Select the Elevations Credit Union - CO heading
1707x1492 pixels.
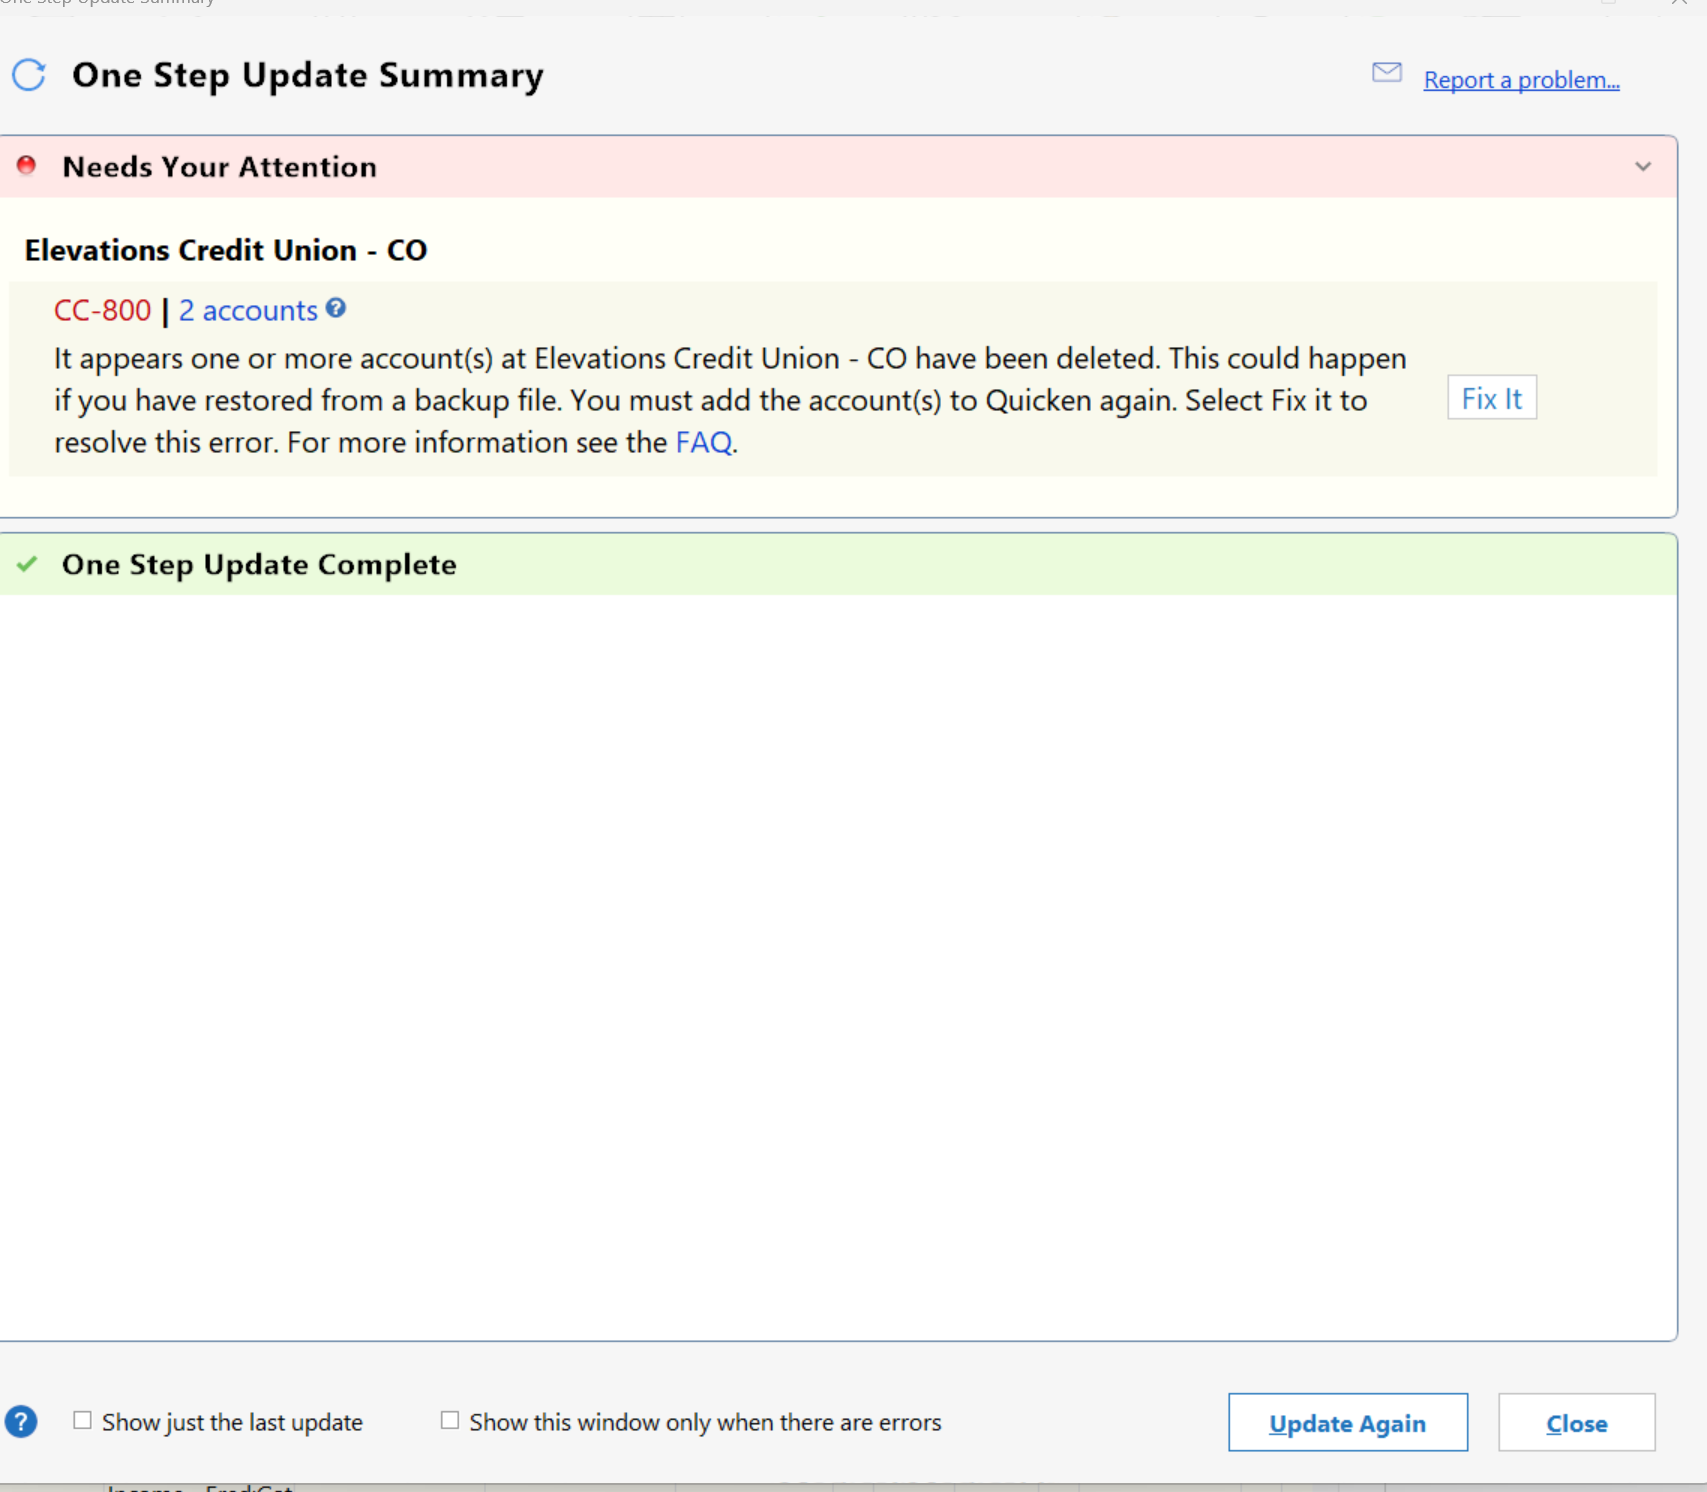coord(226,250)
